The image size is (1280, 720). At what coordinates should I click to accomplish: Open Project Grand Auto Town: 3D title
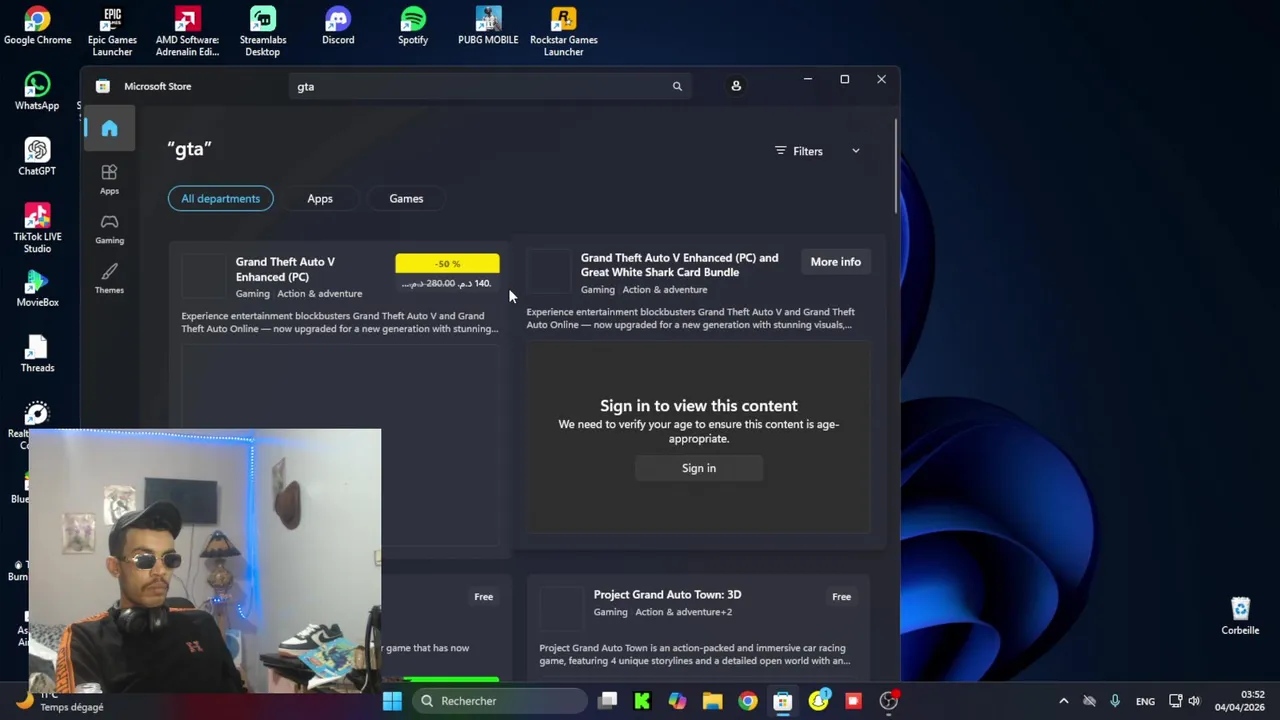tap(667, 595)
